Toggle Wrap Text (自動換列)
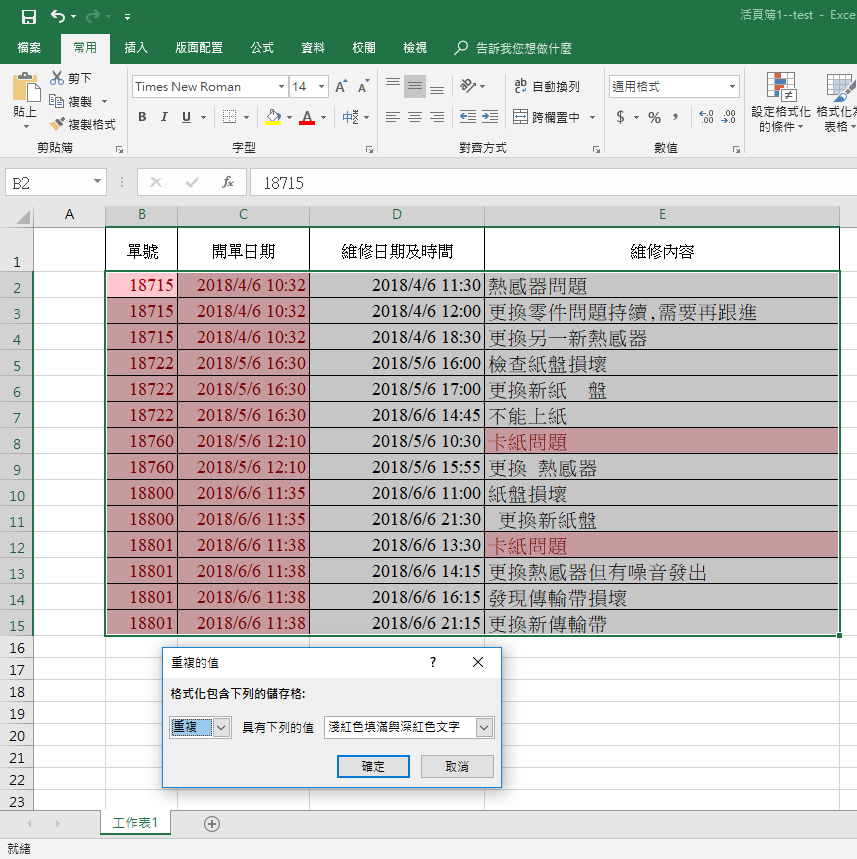Screen dimensions: 857x859 pyautogui.click(x=546, y=86)
